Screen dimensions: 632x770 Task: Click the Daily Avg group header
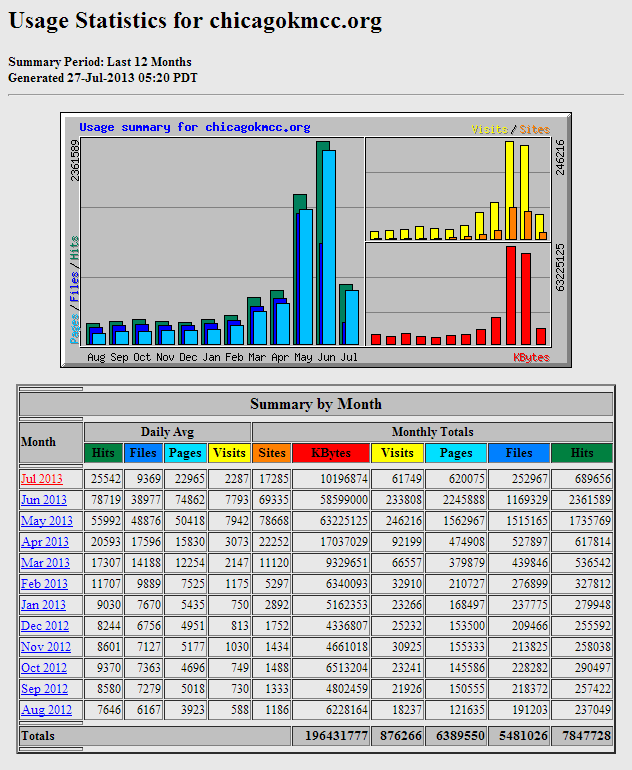pyautogui.click(x=167, y=432)
